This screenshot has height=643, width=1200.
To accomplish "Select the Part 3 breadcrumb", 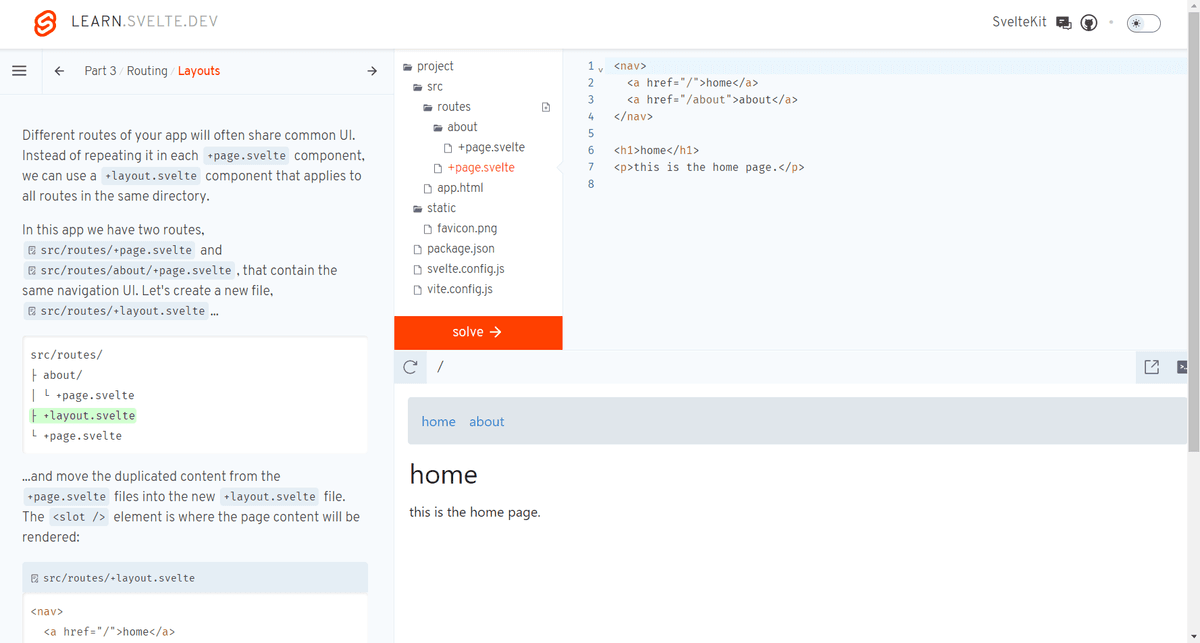I will point(100,70).
